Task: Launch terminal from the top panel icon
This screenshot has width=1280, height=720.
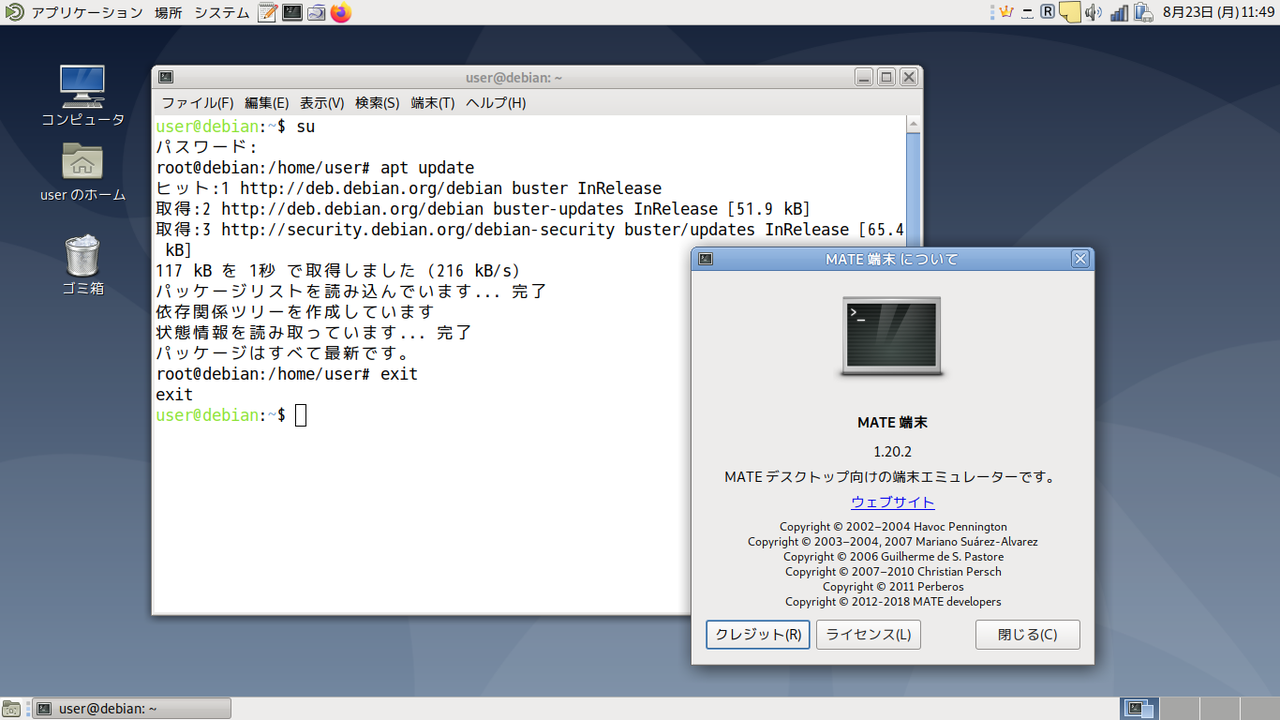Action: click(x=292, y=13)
